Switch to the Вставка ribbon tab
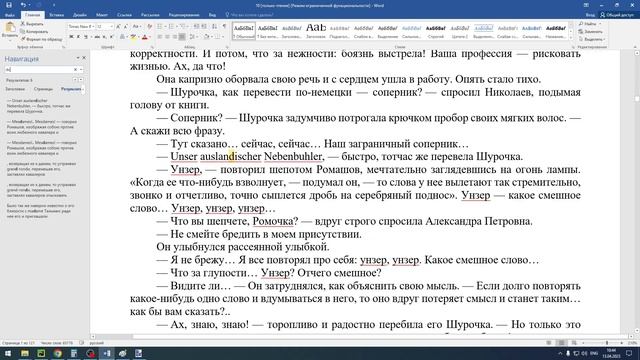This screenshot has height=360, width=640. (56, 15)
